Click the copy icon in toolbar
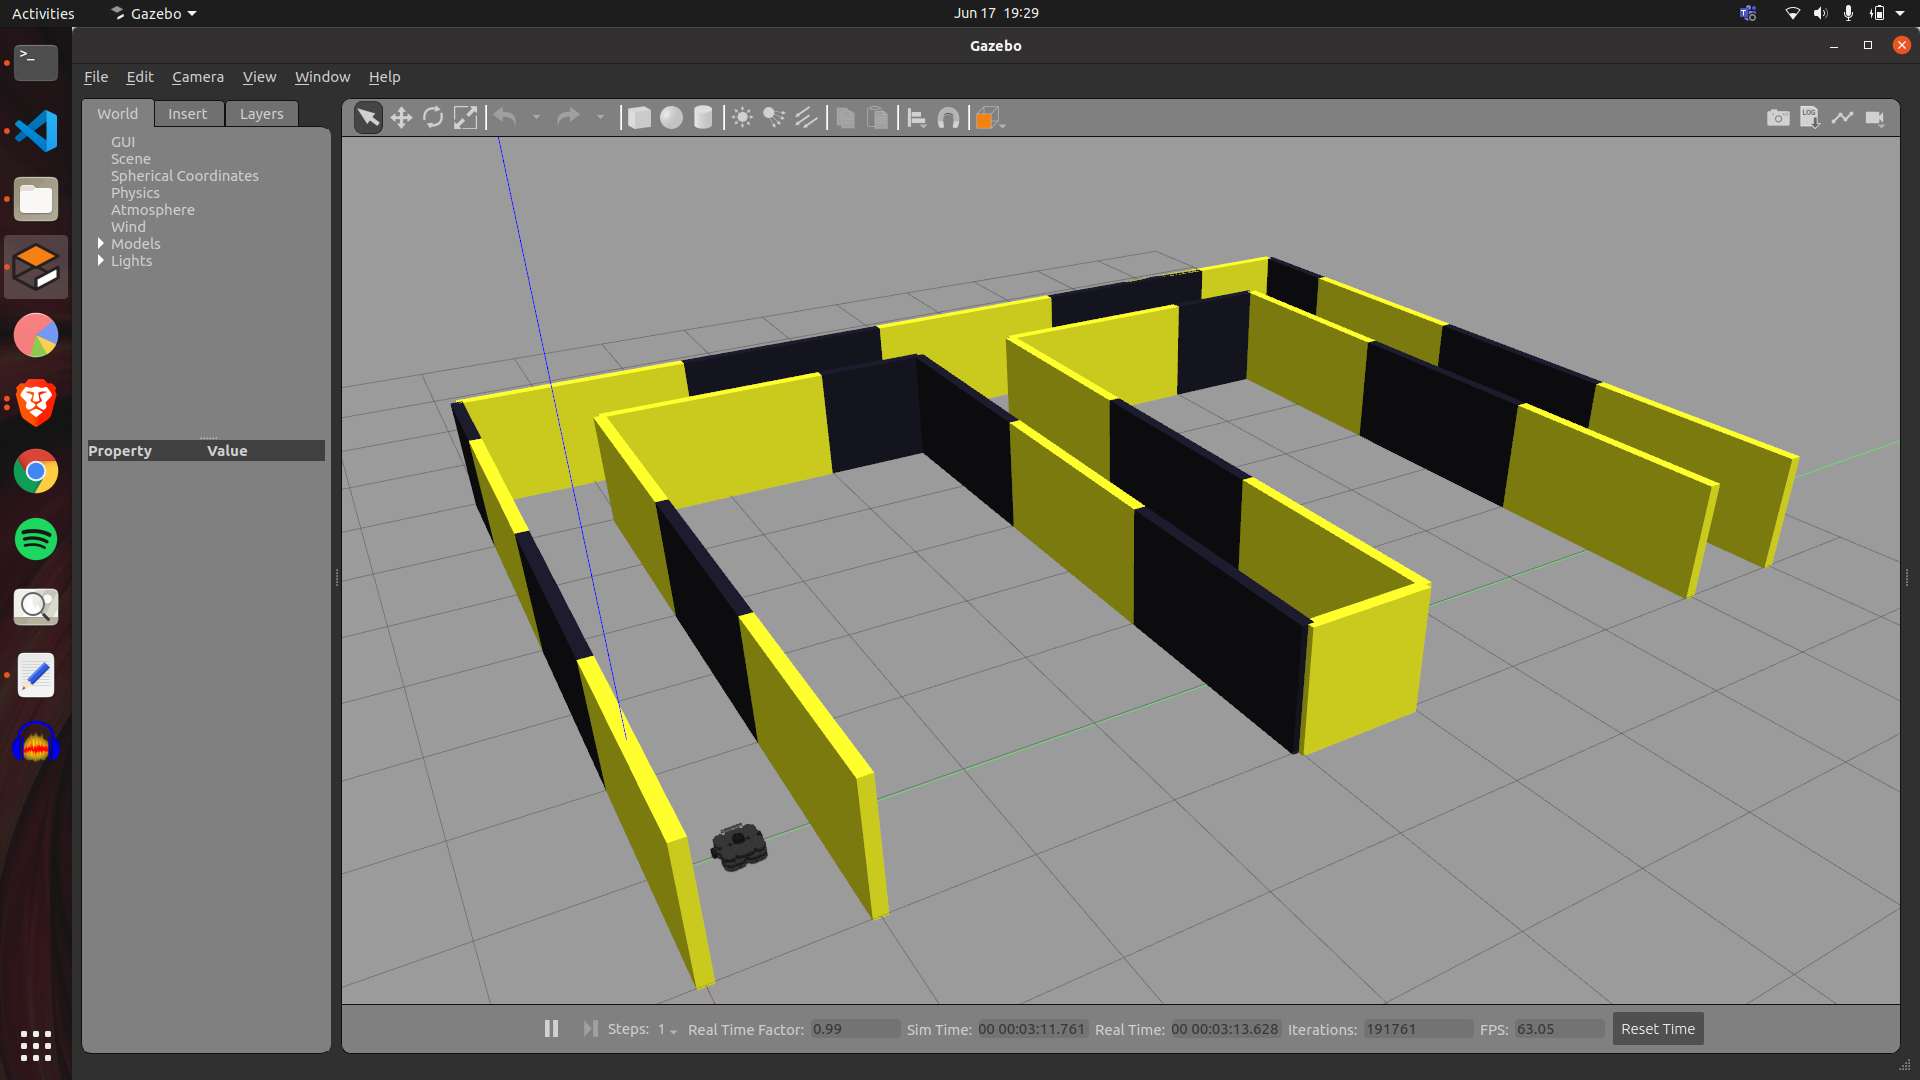The image size is (1920, 1080). [x=845, y=118]
